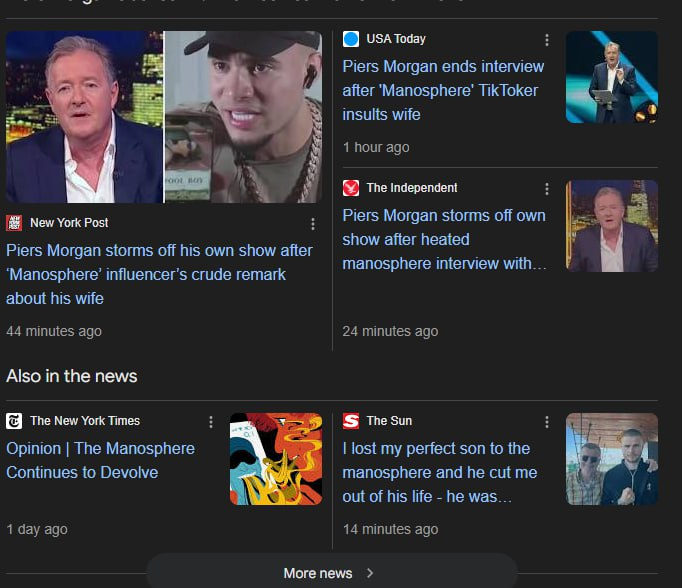Open the large New York Post split-screen thumbnail
The image size is (682, 588).
click(164, 117)
